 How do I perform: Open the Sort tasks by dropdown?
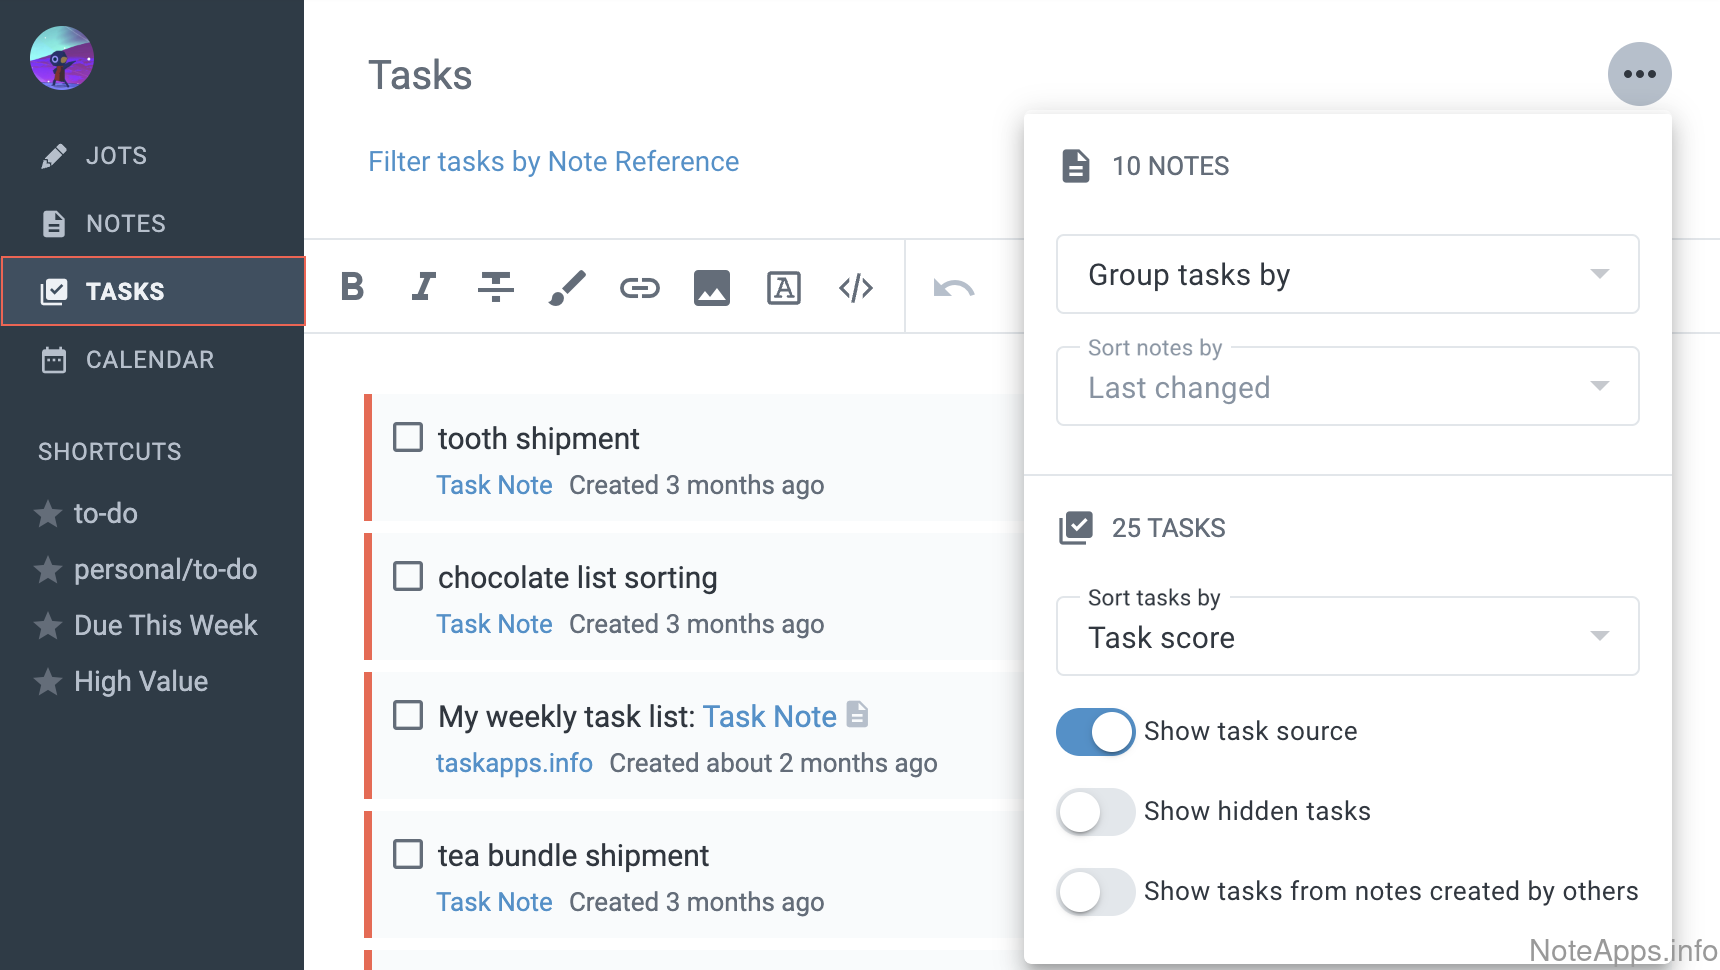click(x=1347, y=637)
